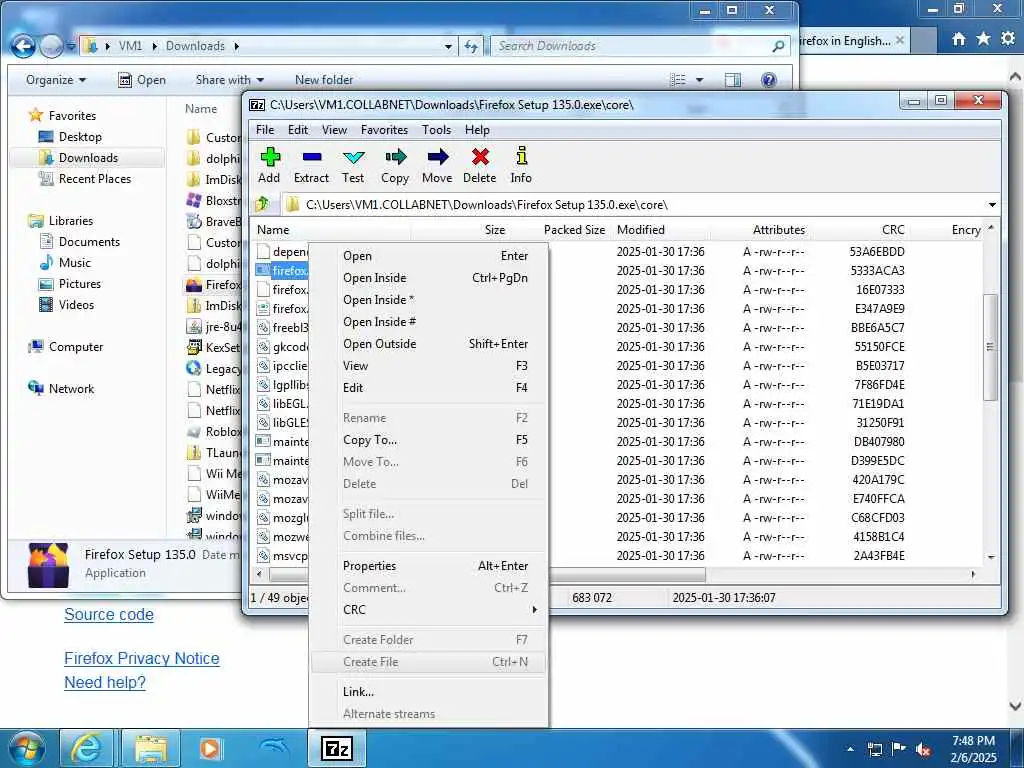Open view options dropdown arrow in Explorer
The width and height of the screenshot is (1024, 768).
699,80
